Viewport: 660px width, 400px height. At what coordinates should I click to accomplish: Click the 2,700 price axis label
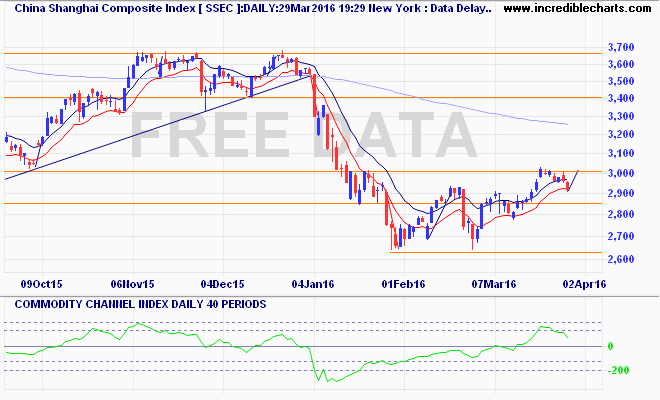pos(621,236)
